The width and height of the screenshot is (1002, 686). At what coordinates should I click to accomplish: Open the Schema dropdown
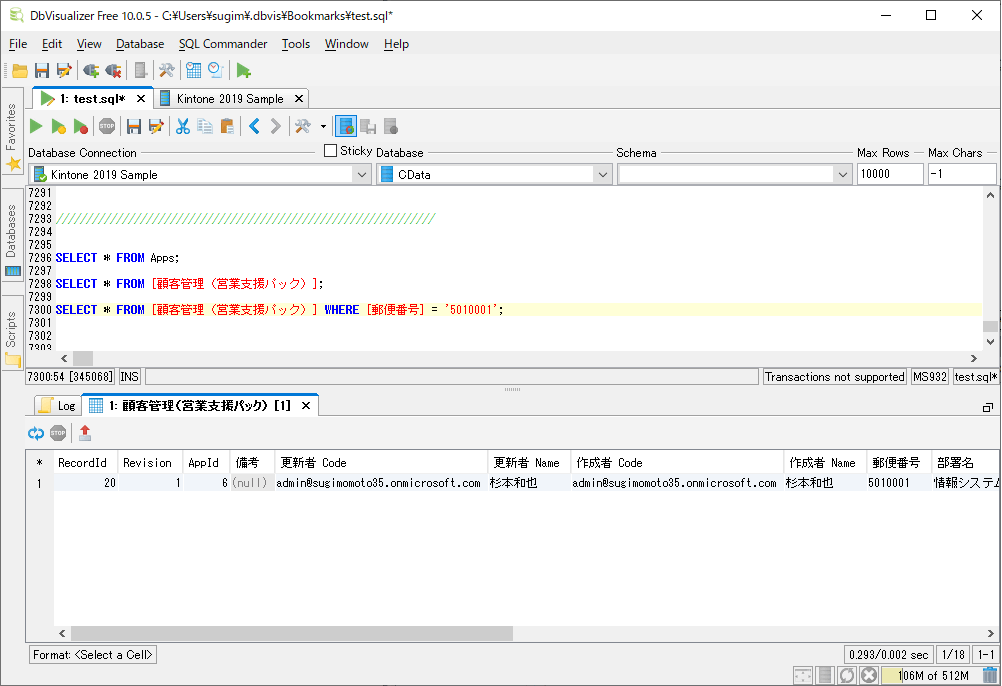(x=734, y=174)
